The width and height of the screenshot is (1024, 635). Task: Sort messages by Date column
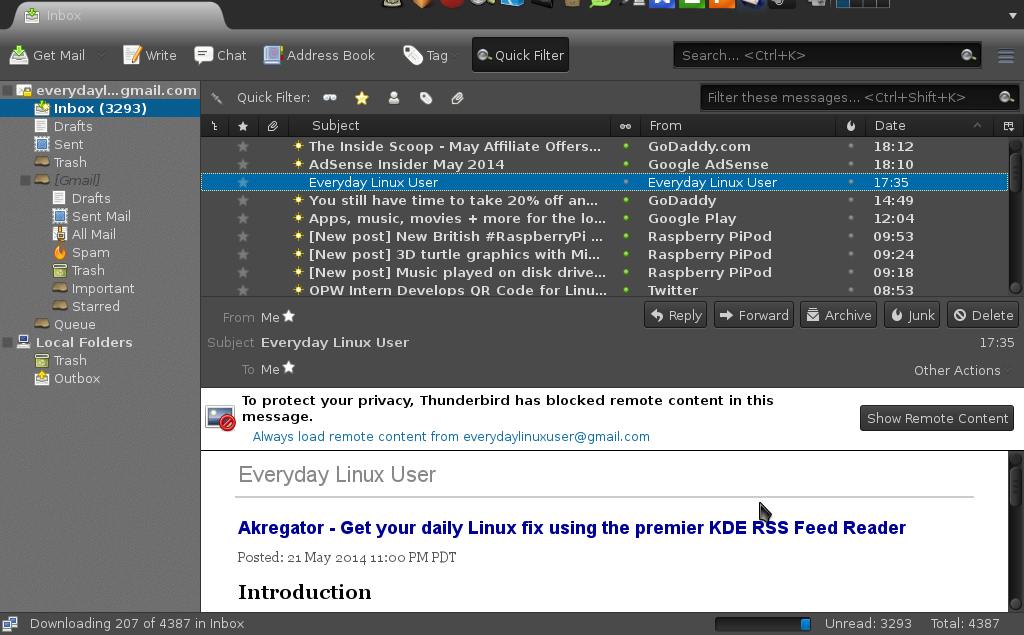click(x=930, y=125)
